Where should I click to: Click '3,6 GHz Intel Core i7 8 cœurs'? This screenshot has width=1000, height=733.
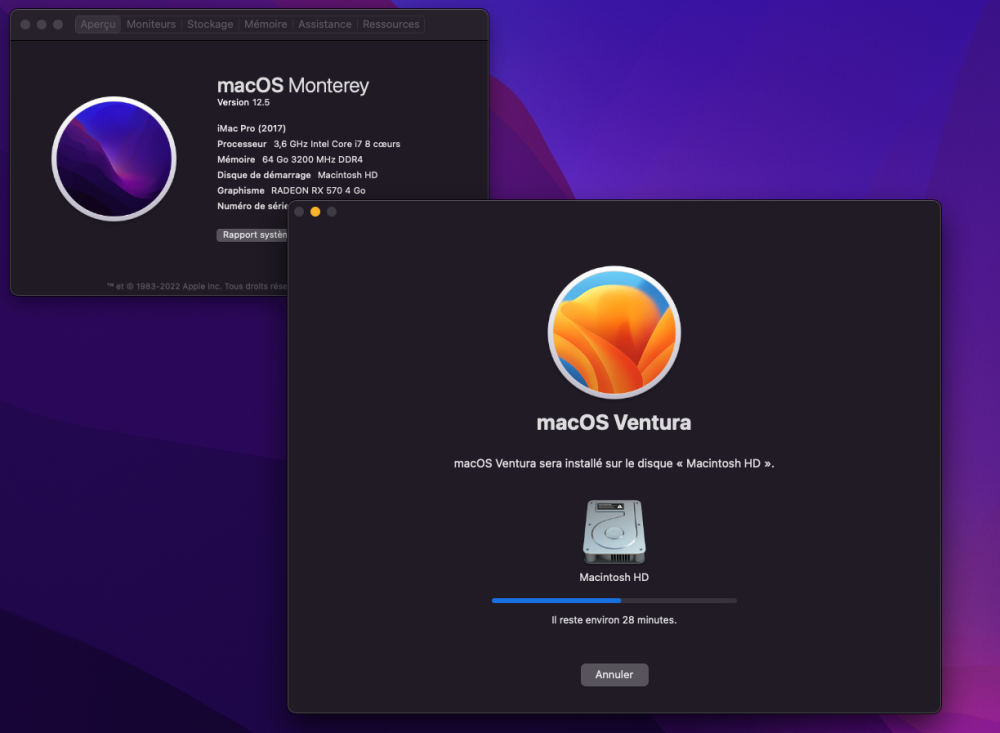coord(337,144)
